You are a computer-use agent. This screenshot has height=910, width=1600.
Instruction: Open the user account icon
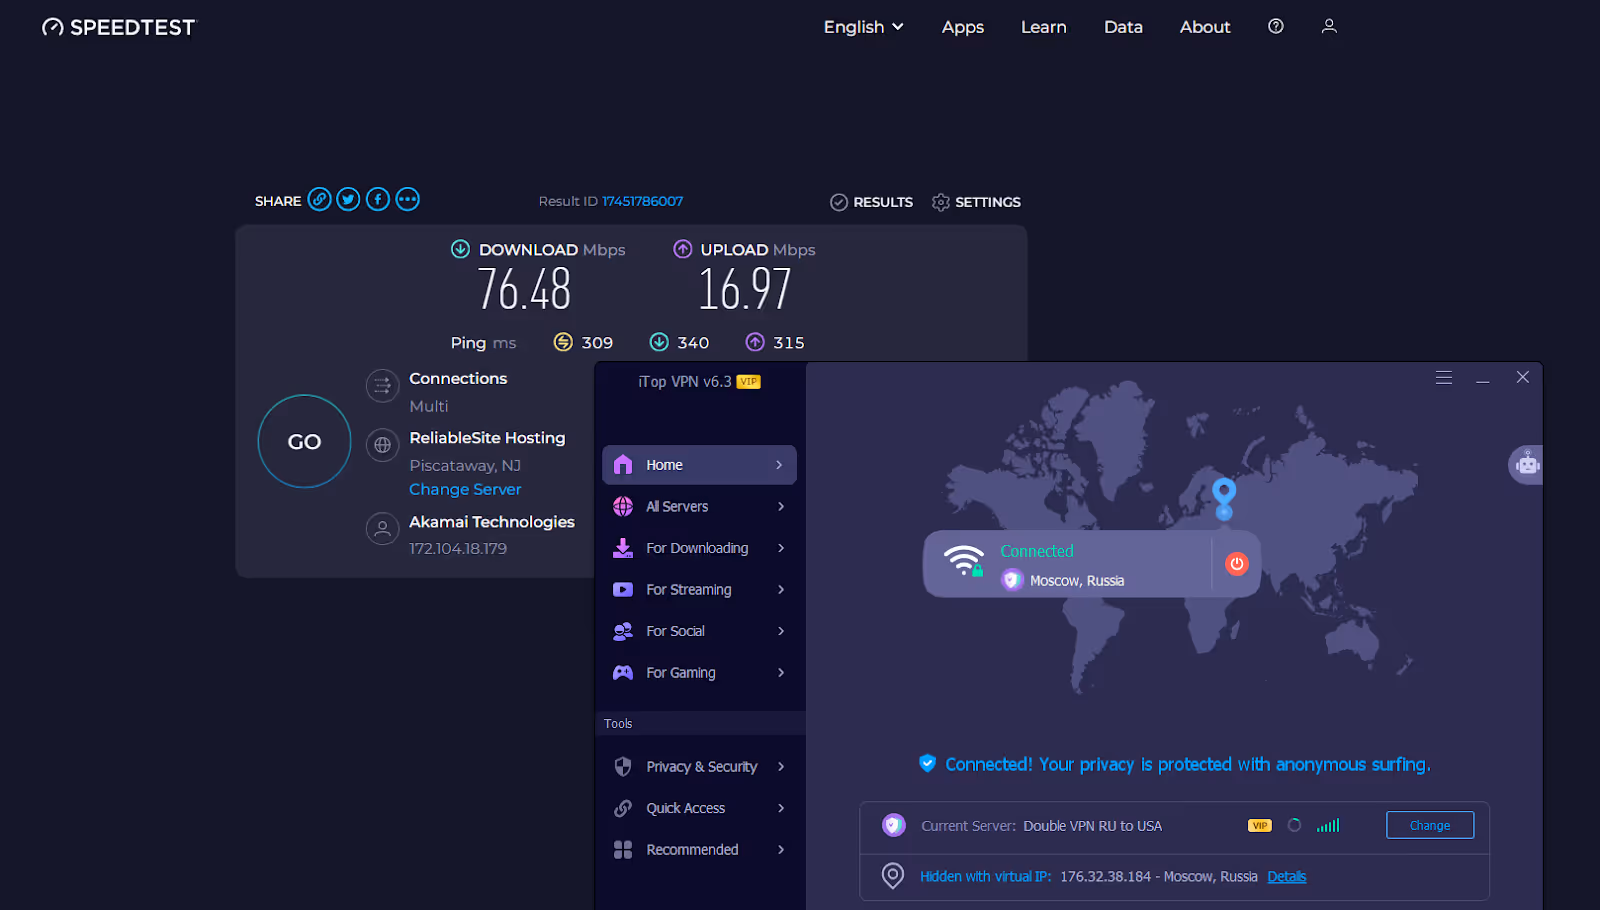click(x=1328, y=26)
